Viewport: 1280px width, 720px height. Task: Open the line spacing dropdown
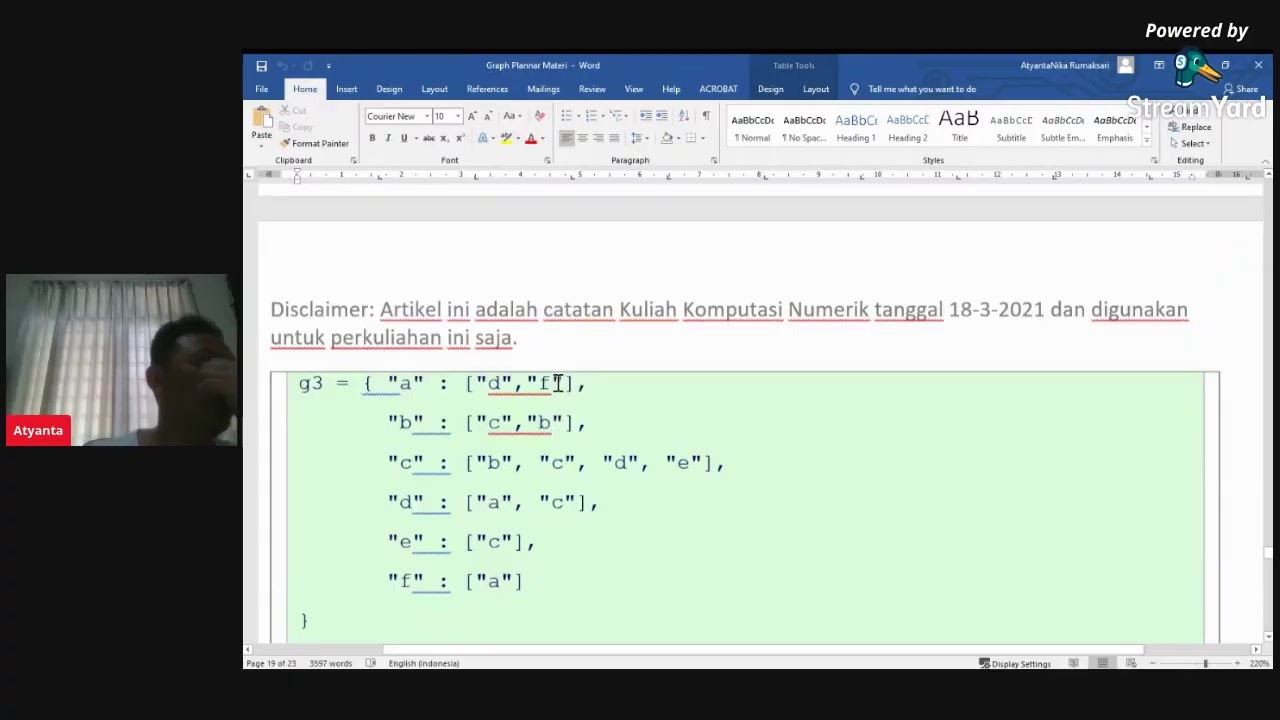pos(639,138)
